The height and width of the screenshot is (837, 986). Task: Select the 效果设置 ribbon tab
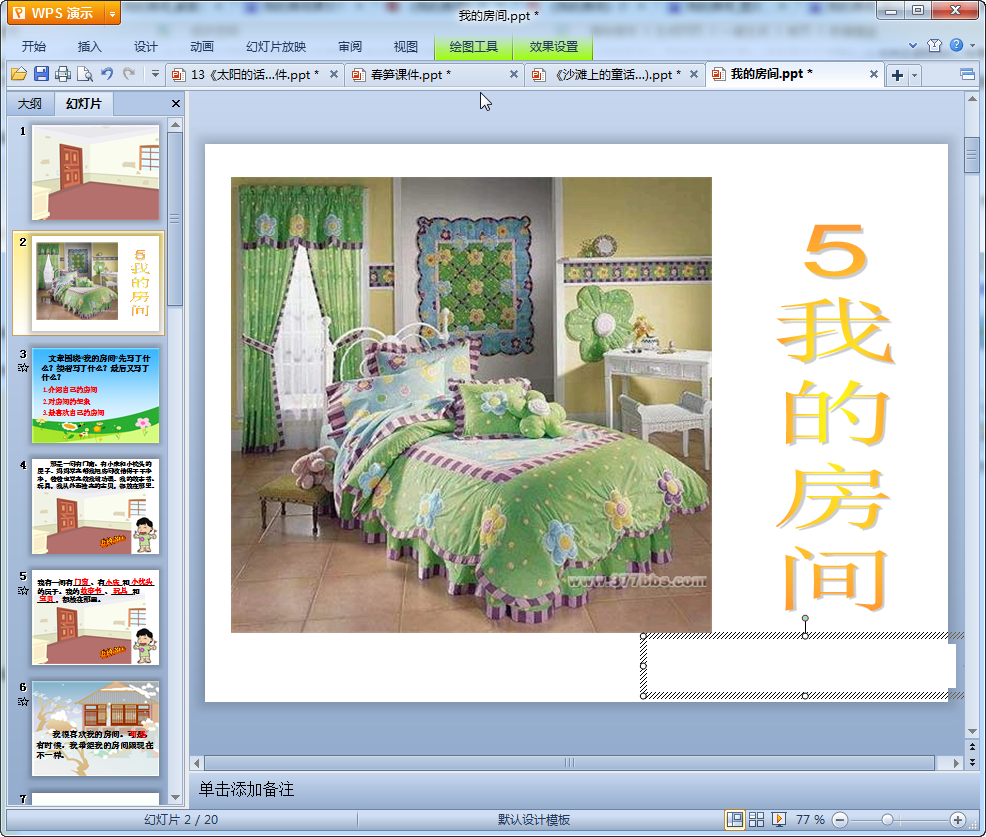point(553,47)
